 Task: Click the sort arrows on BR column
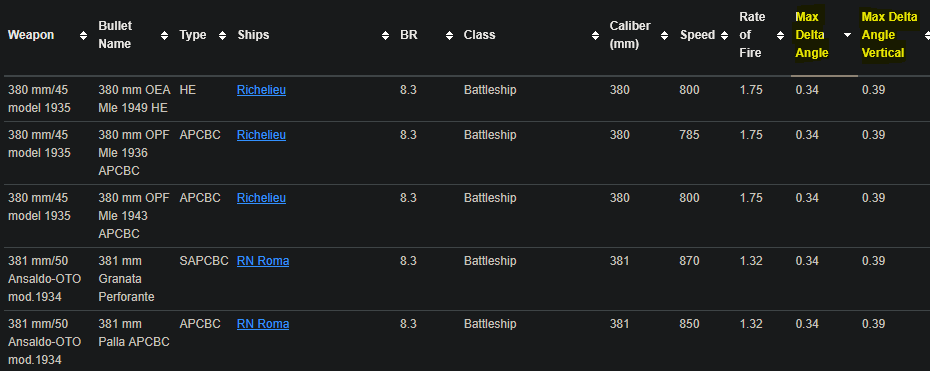click(x=449, y=36)
